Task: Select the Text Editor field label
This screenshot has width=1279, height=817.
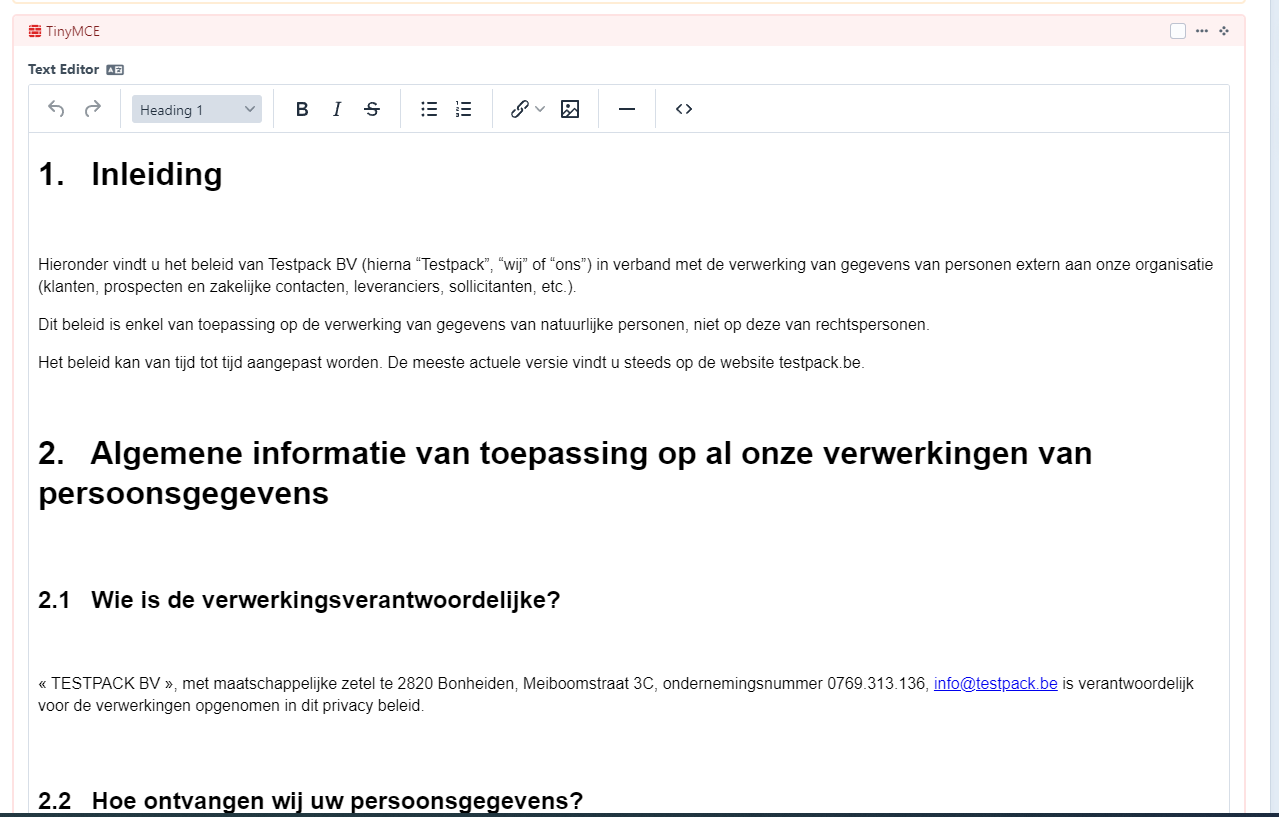Action: point(62,69)
